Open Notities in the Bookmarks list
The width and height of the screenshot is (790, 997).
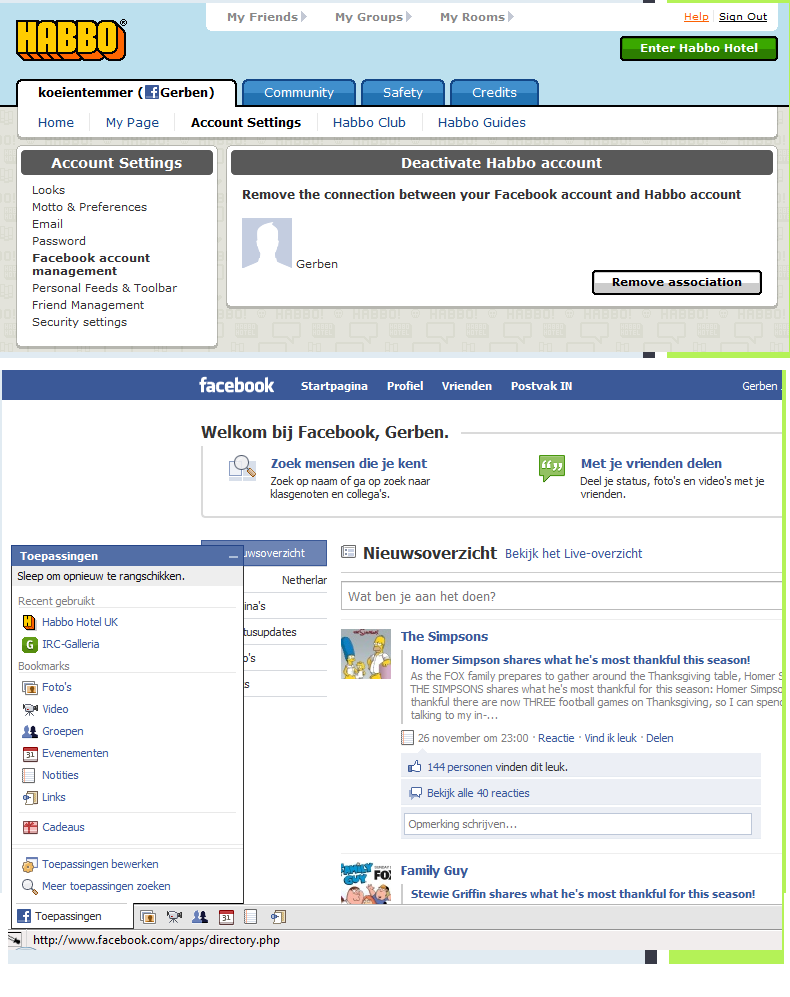60,775
